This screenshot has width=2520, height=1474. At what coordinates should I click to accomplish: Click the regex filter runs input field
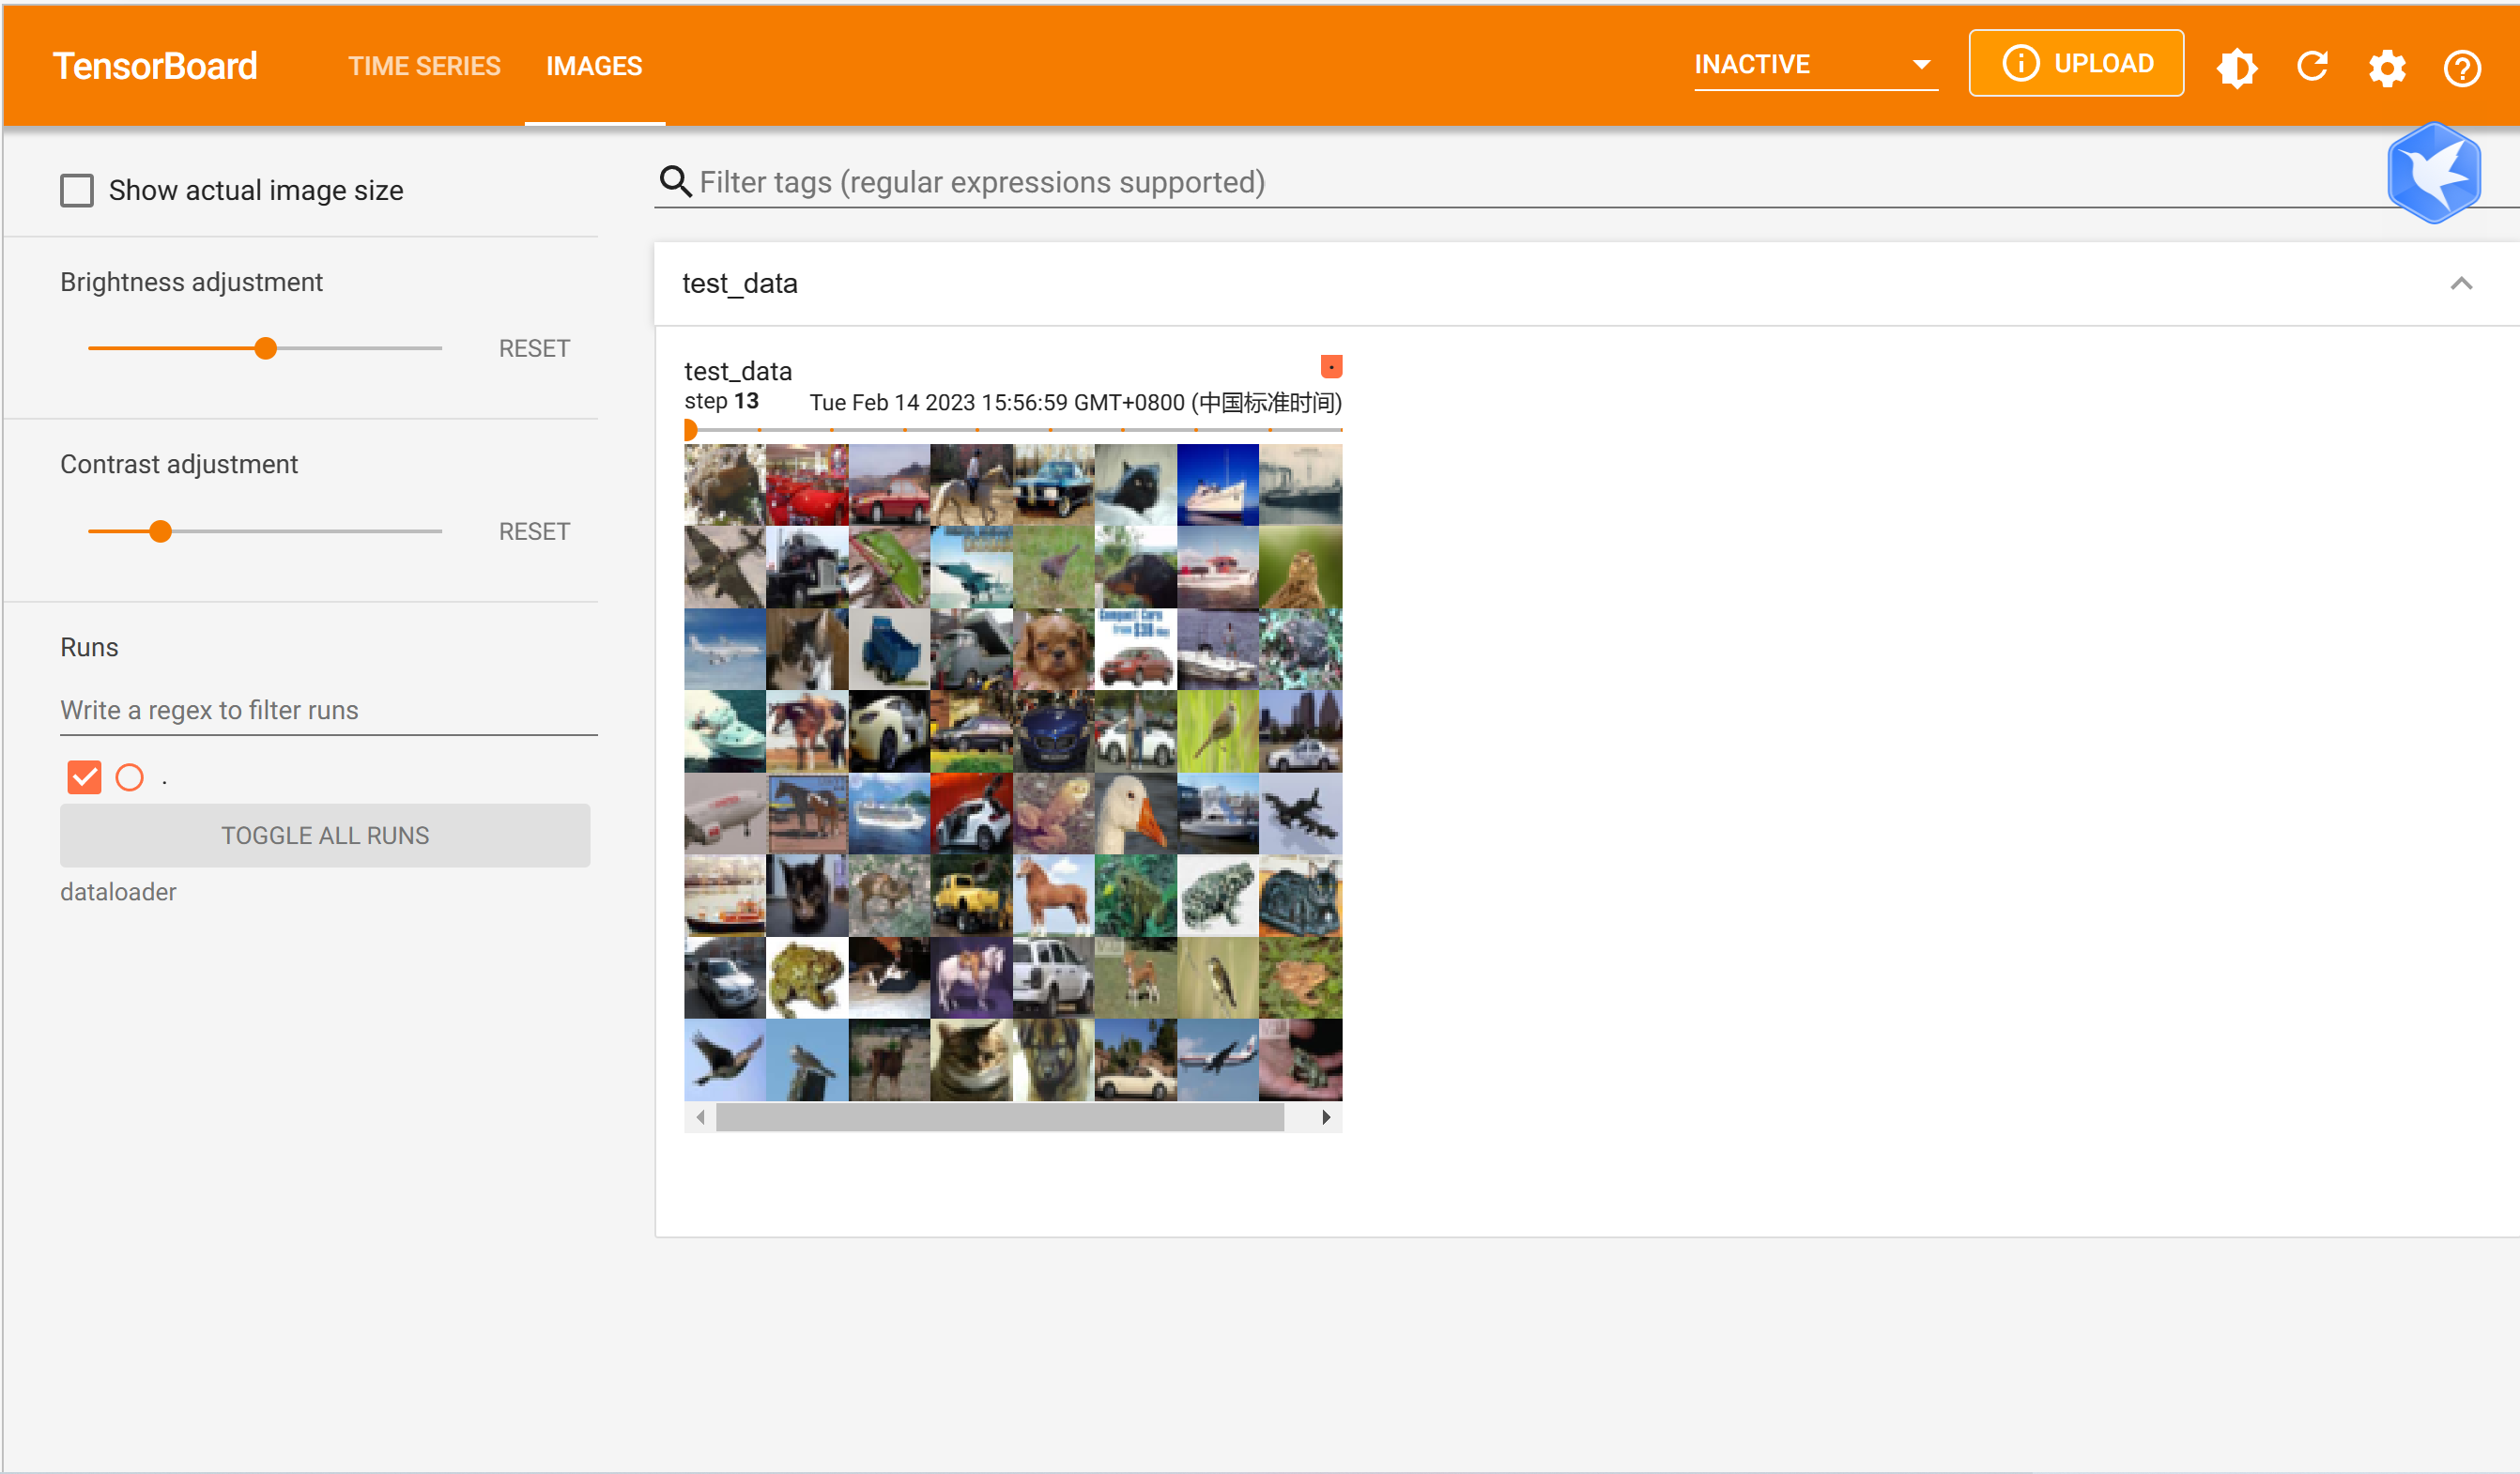(x=328, y=710)
